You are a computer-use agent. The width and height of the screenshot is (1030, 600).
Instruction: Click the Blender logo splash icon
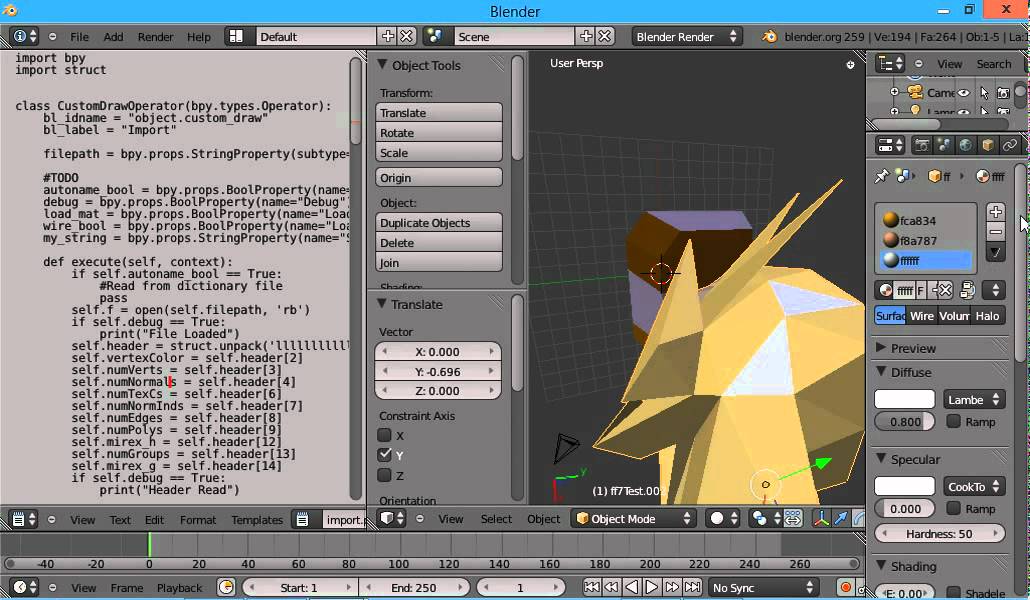point(770,37)
